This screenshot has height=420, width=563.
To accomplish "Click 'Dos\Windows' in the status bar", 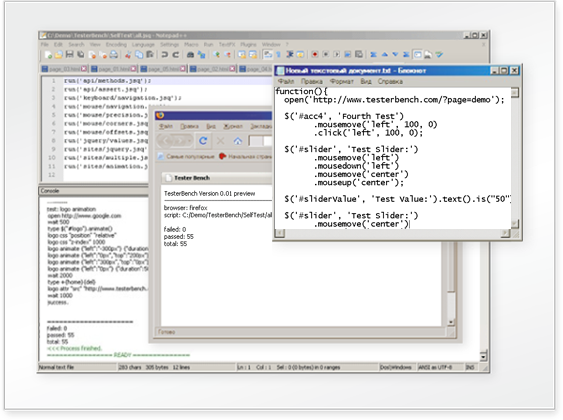I will coord(395,367).
